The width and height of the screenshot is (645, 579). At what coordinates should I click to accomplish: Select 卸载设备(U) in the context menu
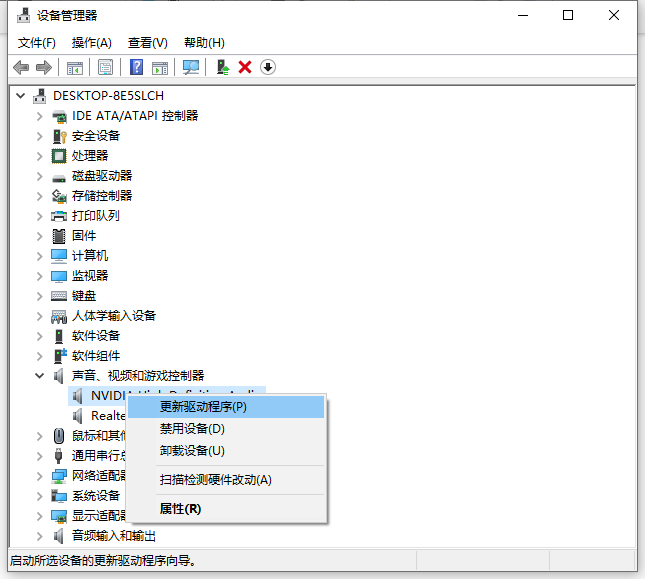click(x=192, y=451)
